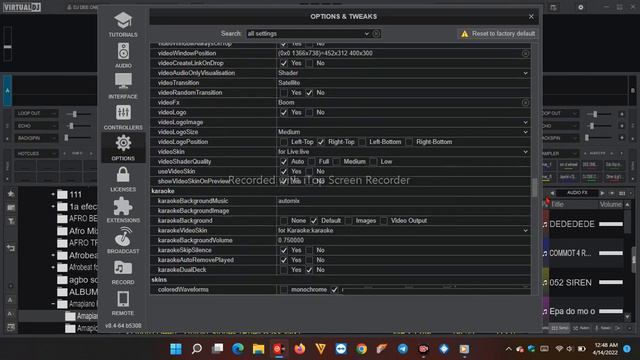Image resolution: width=640 pixels, height=360 pixels.
Task: Select Right-Bottom for videoLogoPosition
Action: click(409, 142)
